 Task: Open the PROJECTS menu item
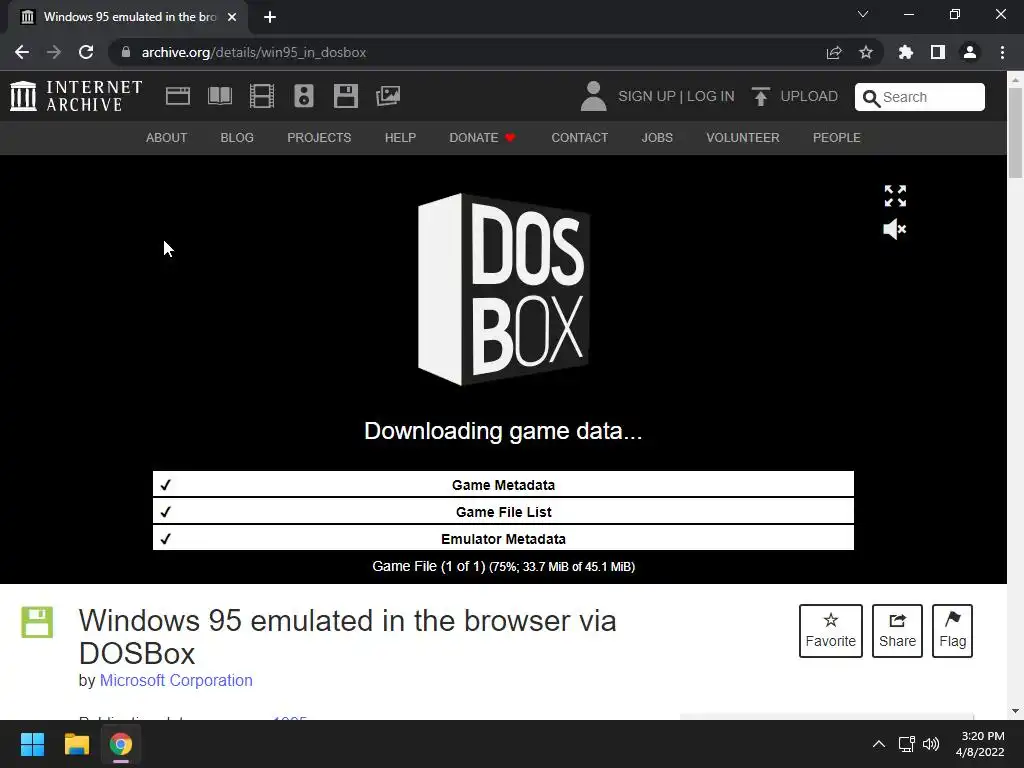(319, 138)
